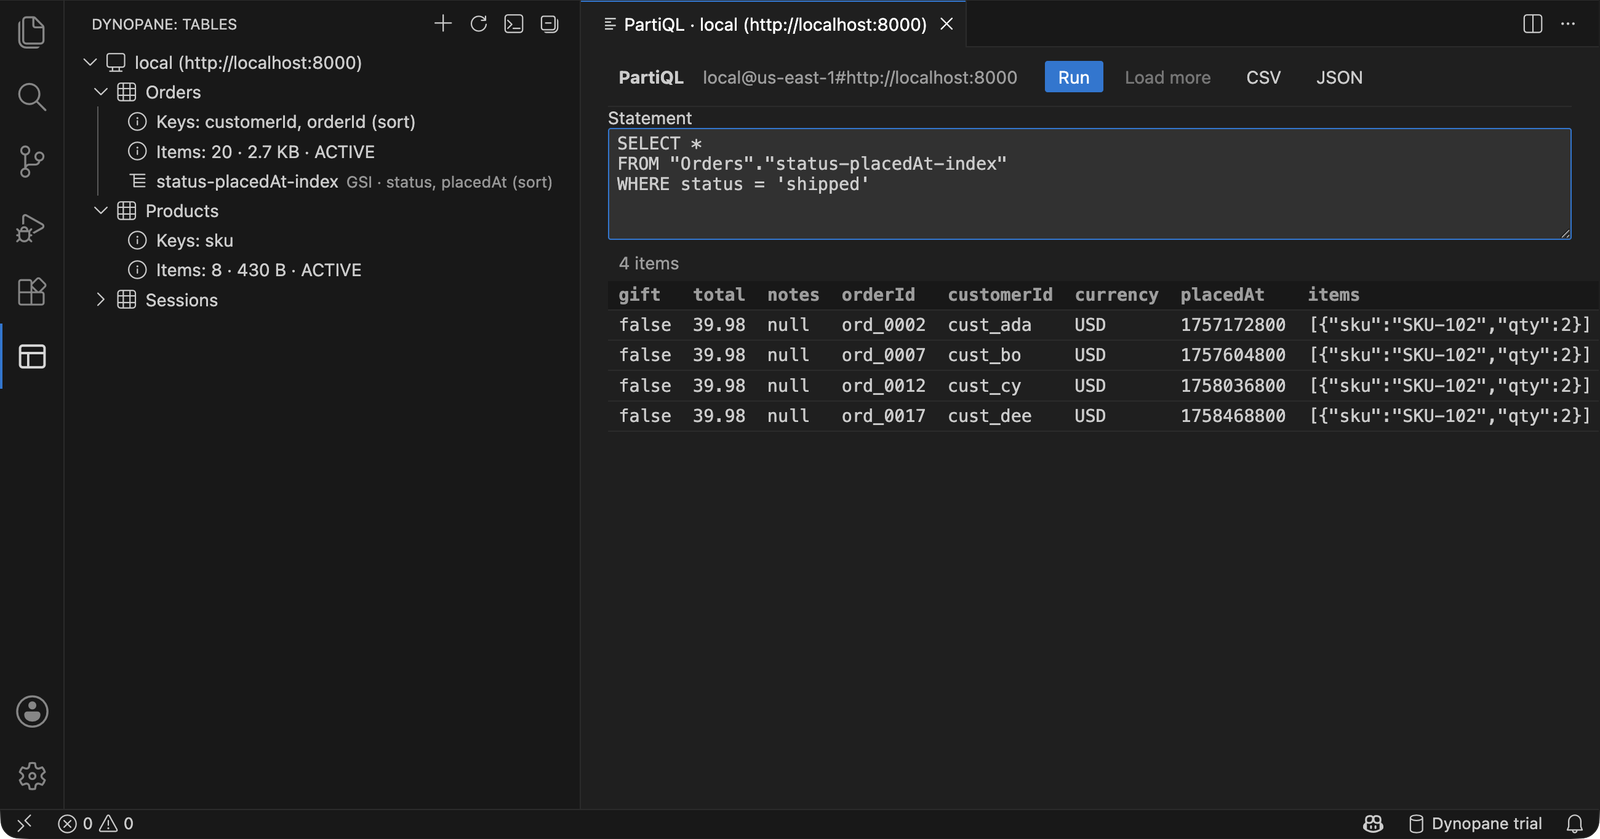This screenshot has height=839, width=1600.
Task: Click the 1757172800 placedAt value
Action: coord(1233,325)
